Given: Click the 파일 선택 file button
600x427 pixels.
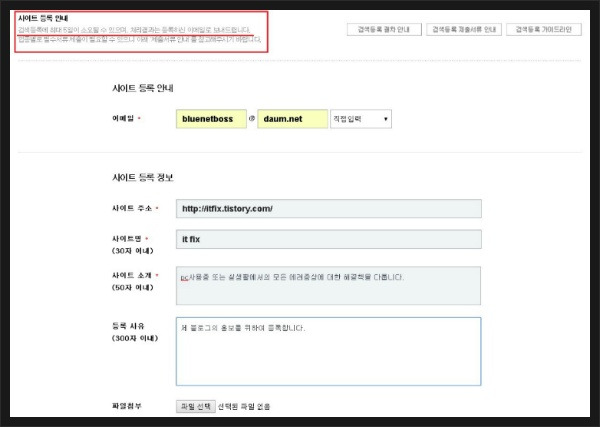Looking at the screenshot, I should (x=196, y=406).
